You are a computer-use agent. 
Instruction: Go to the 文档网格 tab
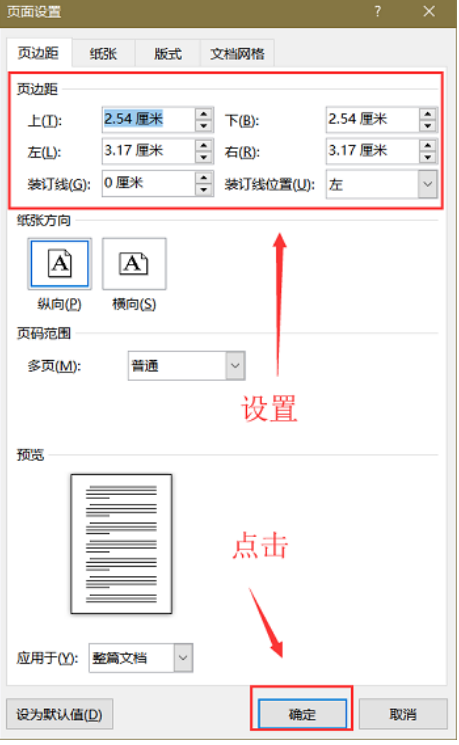[x=237, y=54]
